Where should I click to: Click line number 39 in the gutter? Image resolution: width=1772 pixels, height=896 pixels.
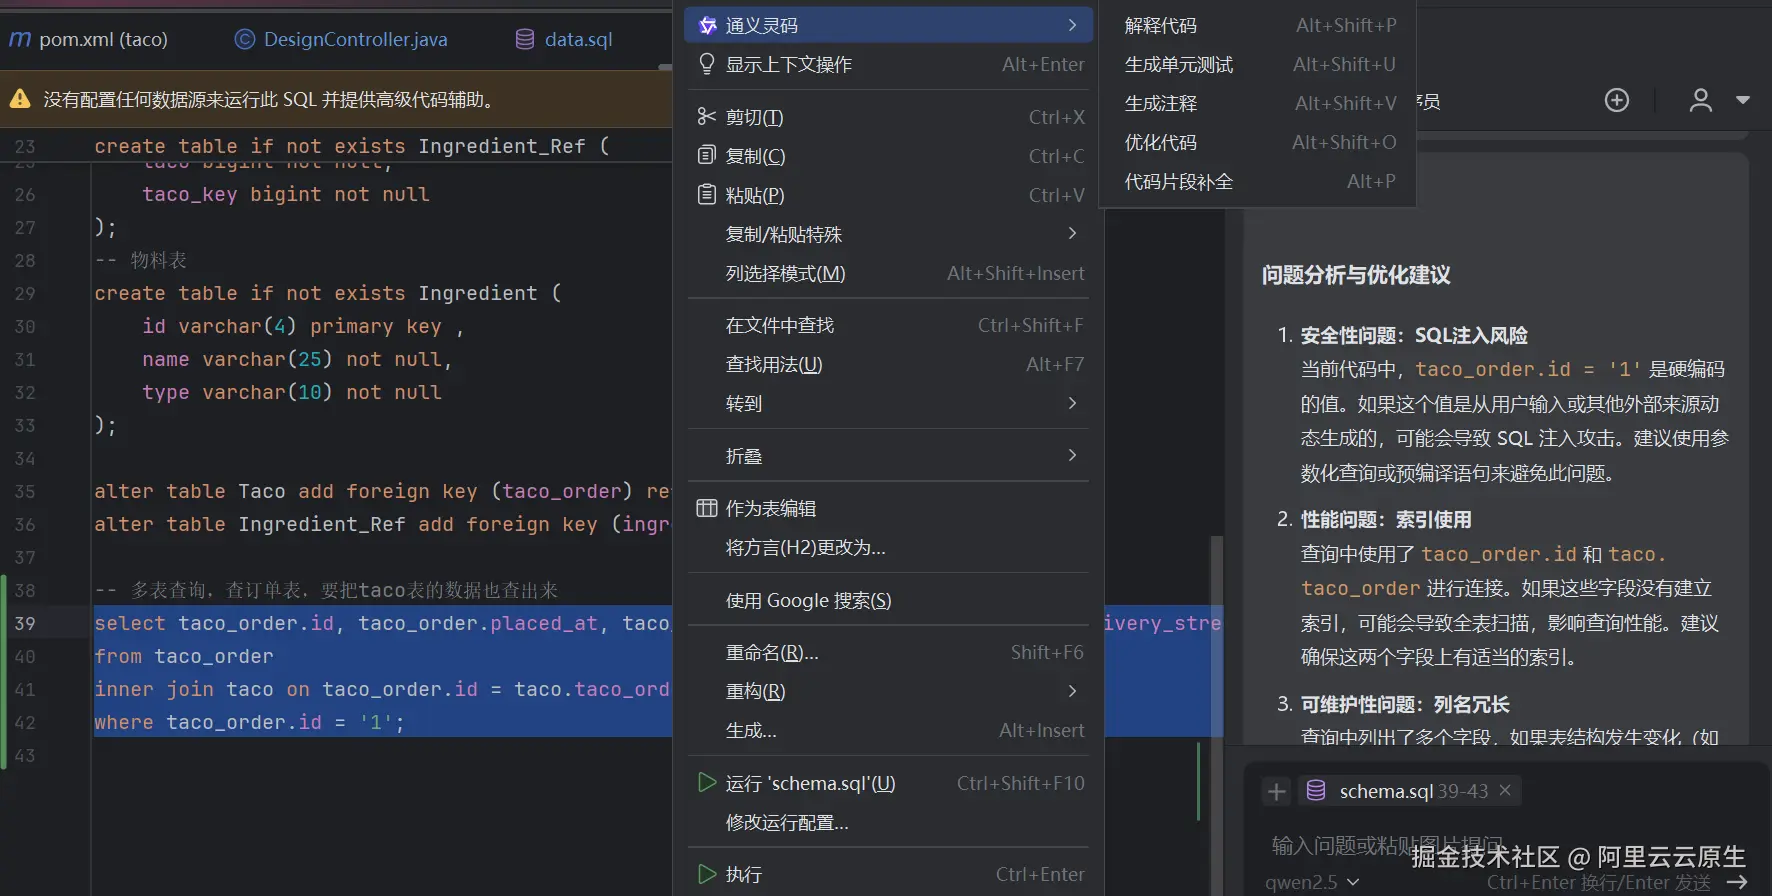pyautogui.click(x=25, y=623)
